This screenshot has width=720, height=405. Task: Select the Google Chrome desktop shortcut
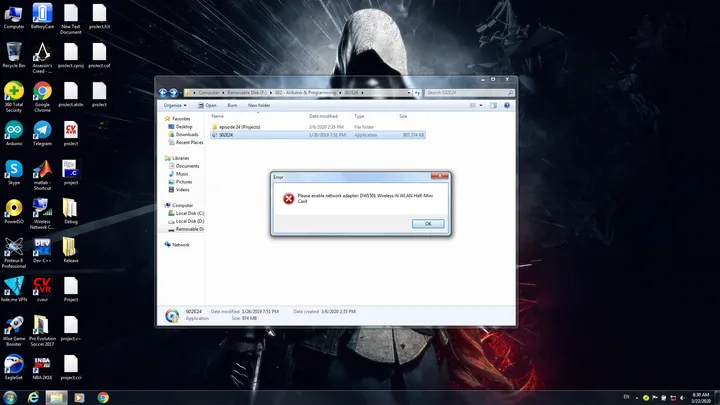tap(42, 97)
